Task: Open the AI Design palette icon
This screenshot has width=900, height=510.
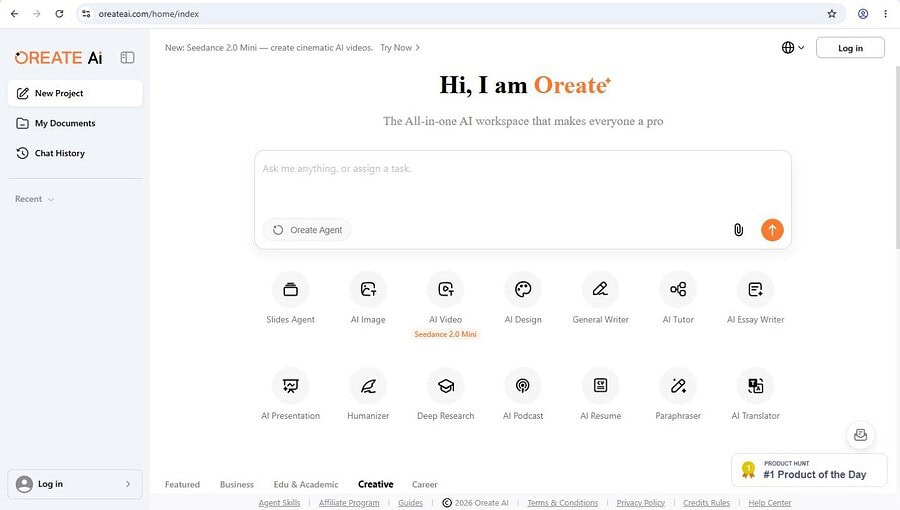Action: (x=523, y=289)
